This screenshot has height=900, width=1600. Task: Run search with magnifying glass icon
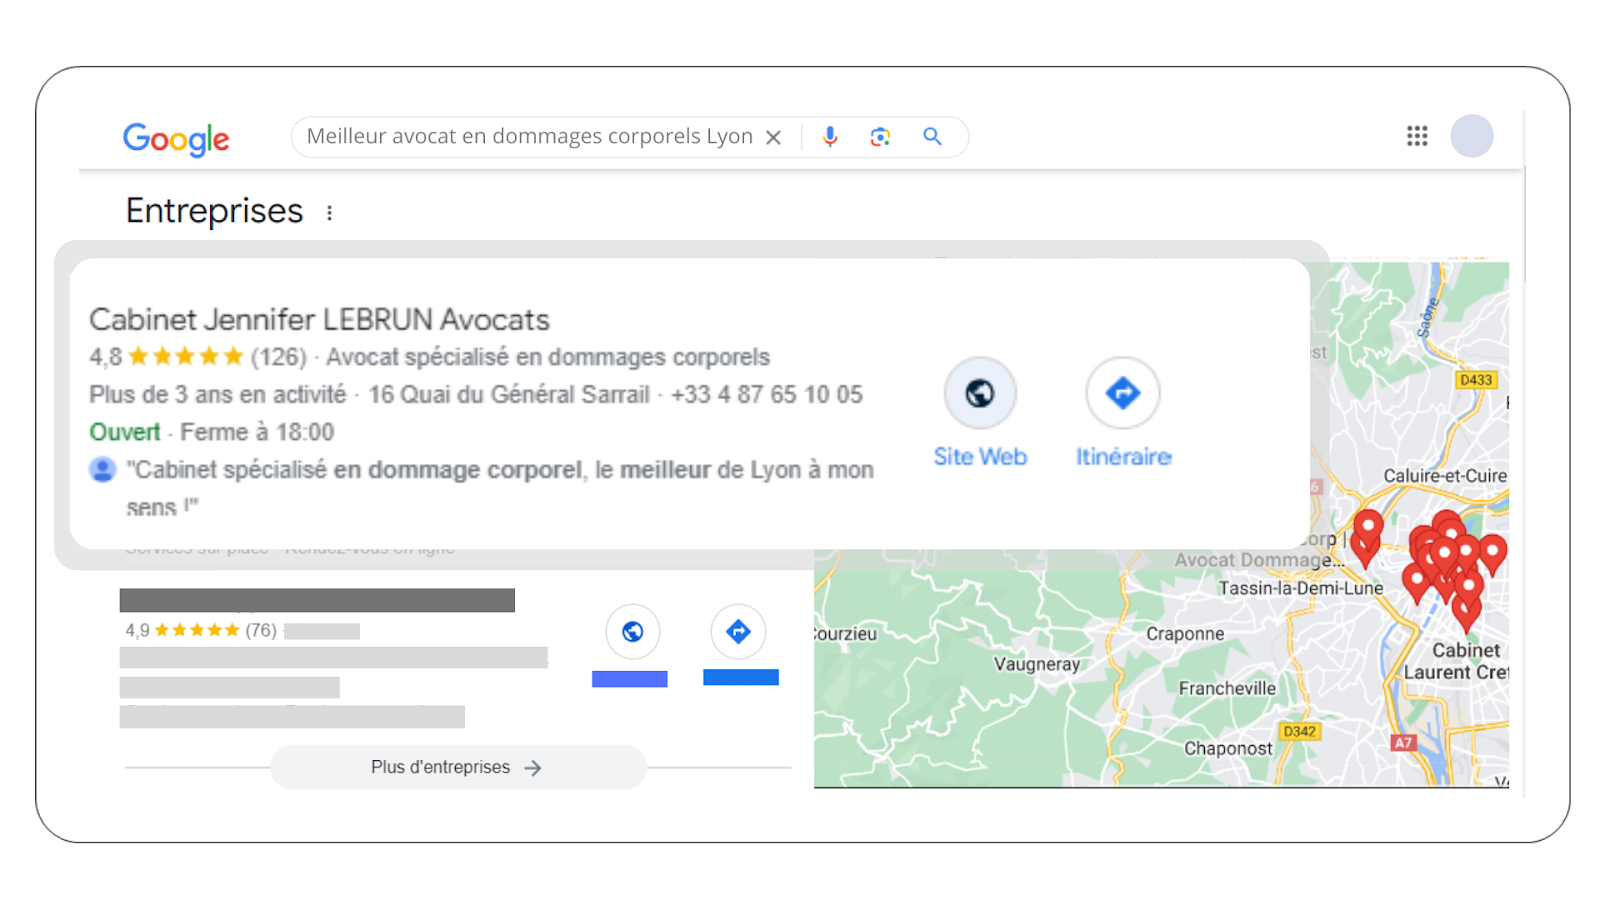click(932, 137)
